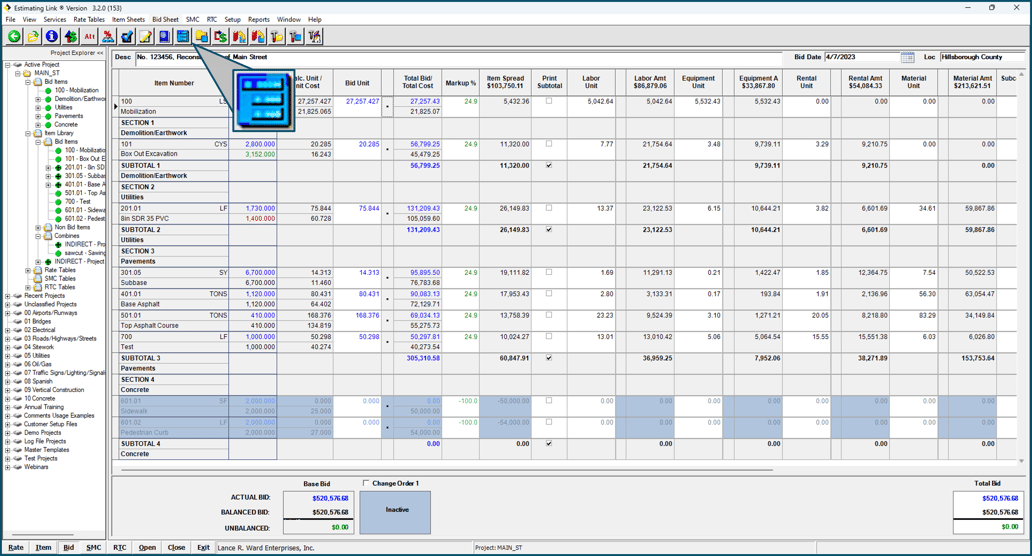
Task: Uncheck Print Subtotal for SUBTOTAL 3 row
Action: pyautogui.click(x=549, y=358)
